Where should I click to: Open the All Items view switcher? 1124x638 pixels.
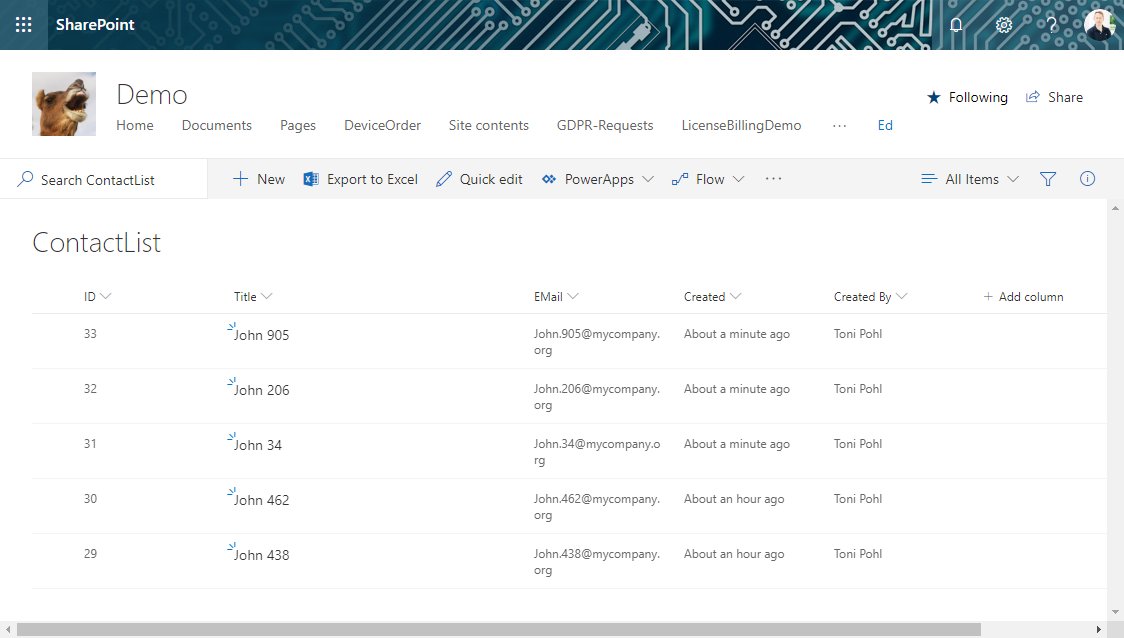tap(970, 179)
